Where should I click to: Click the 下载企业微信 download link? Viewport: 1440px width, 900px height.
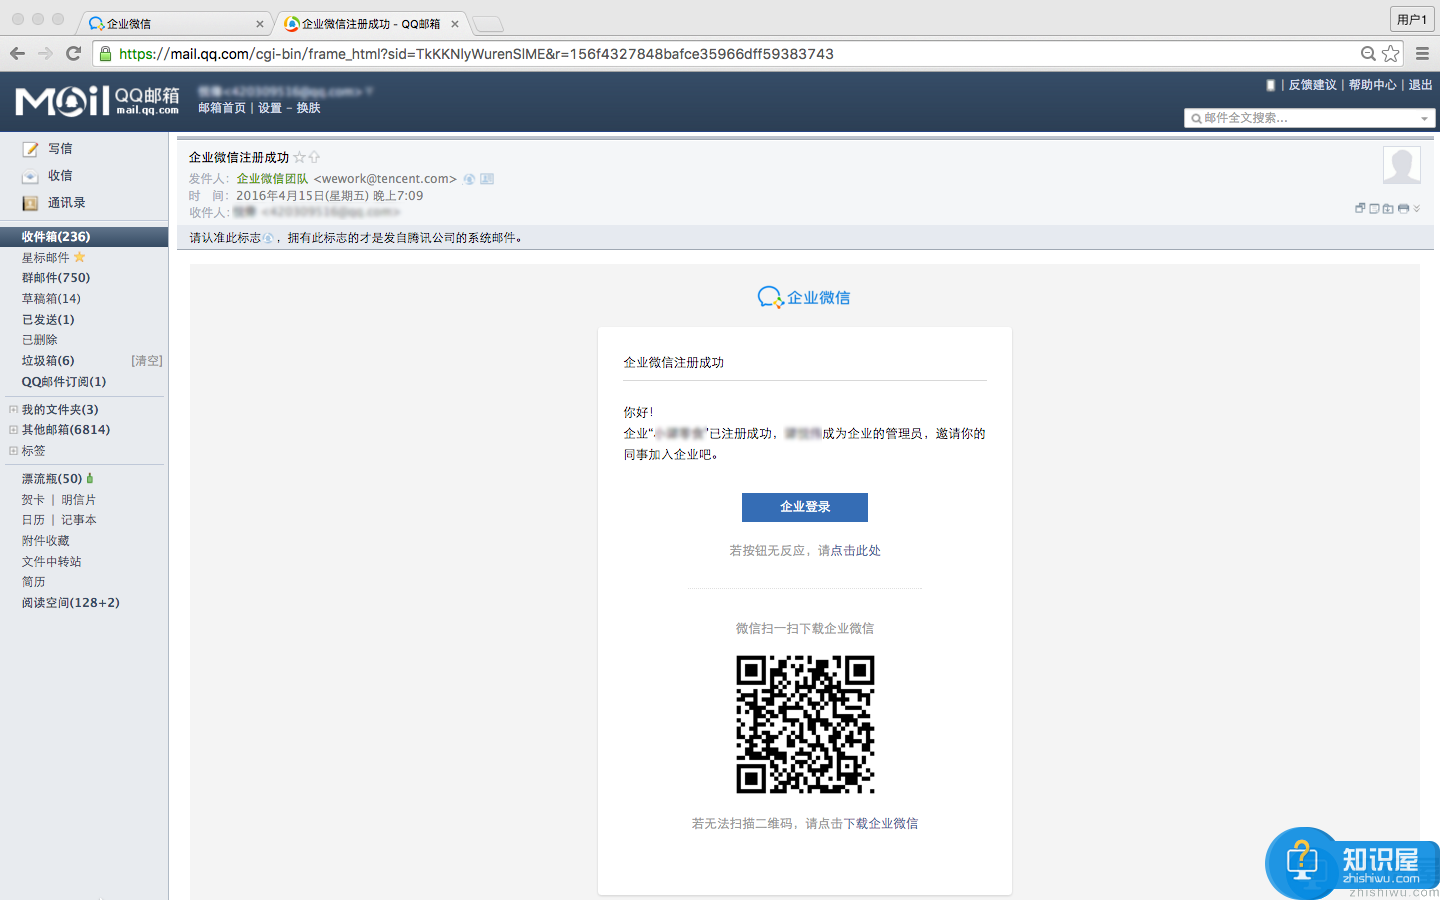pos(881,824)
